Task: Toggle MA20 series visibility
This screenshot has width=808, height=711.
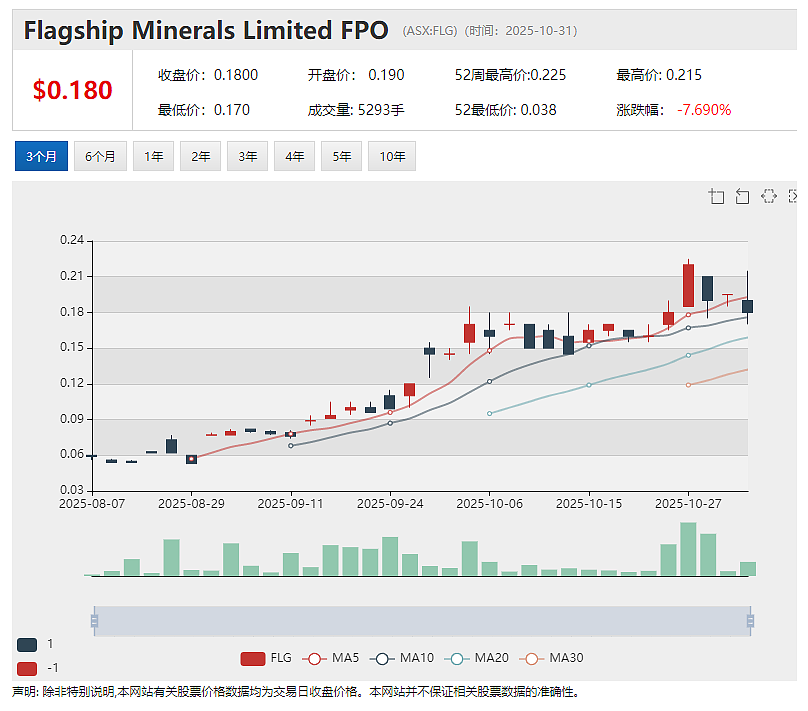Action: (476, 658)
